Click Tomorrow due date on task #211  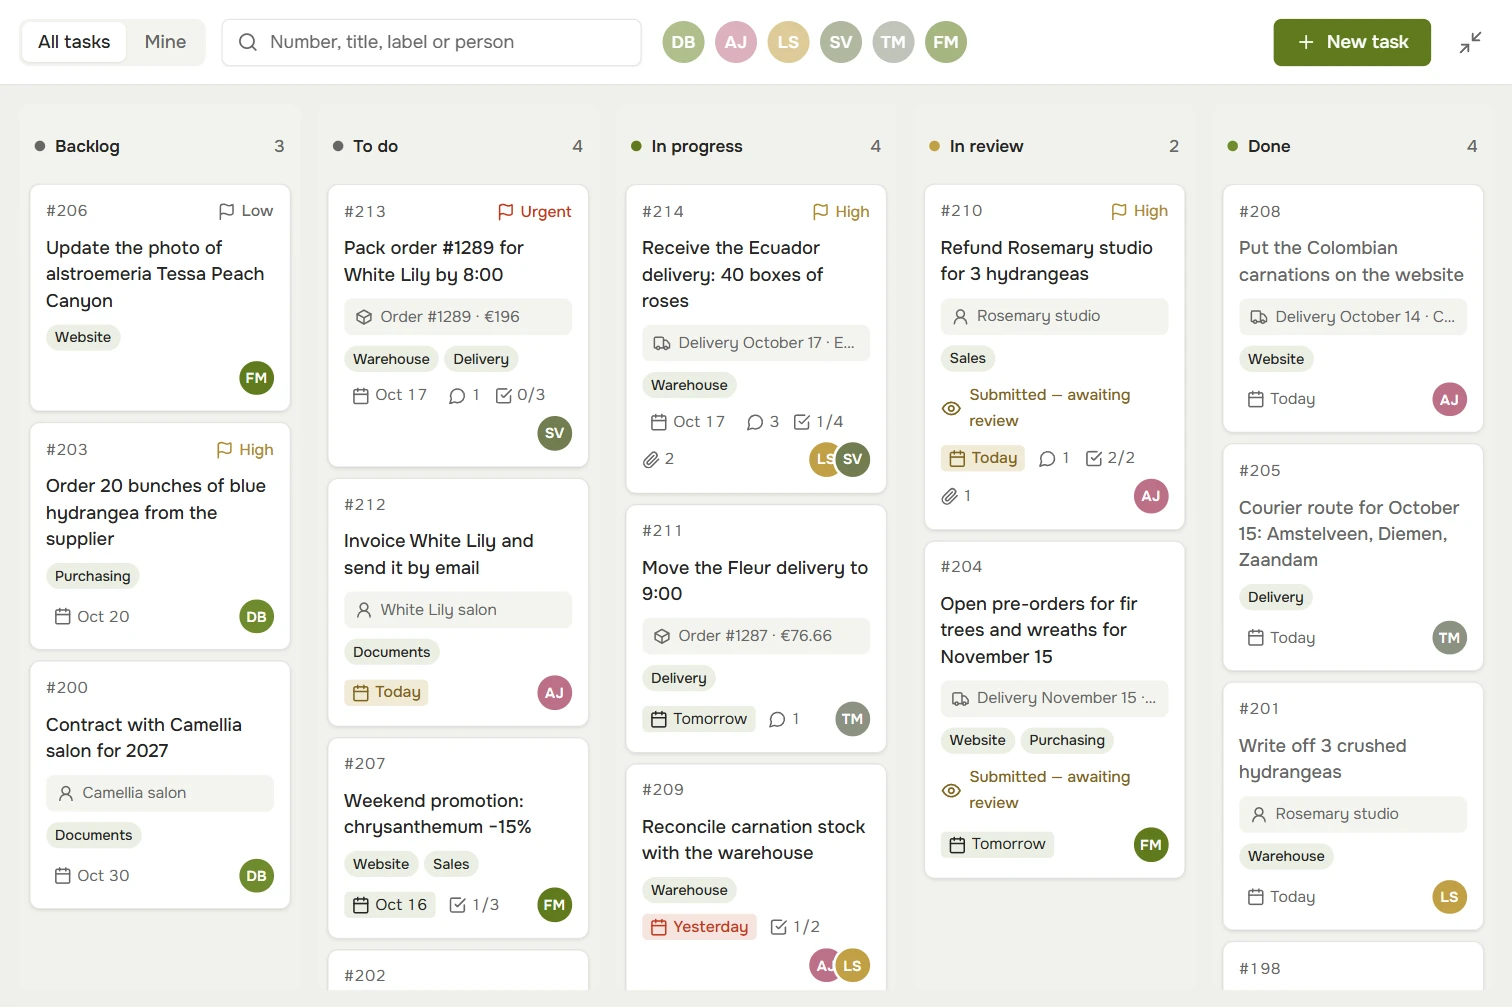coord(699,719)
